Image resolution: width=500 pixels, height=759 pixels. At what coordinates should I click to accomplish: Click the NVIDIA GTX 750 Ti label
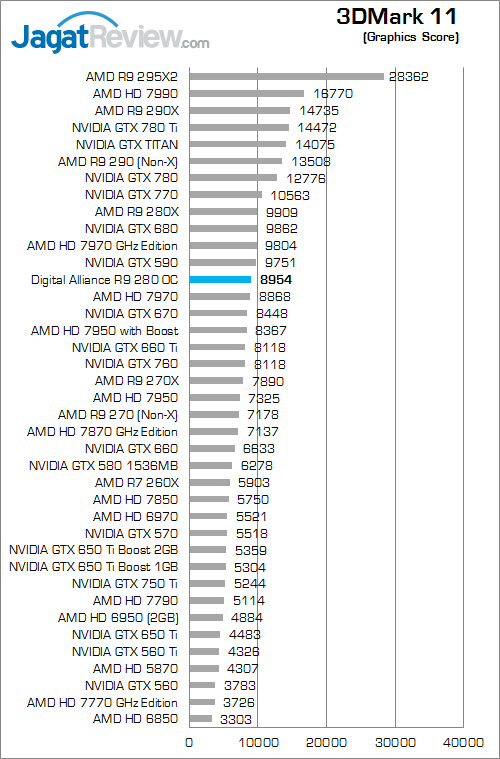(125, 584)
